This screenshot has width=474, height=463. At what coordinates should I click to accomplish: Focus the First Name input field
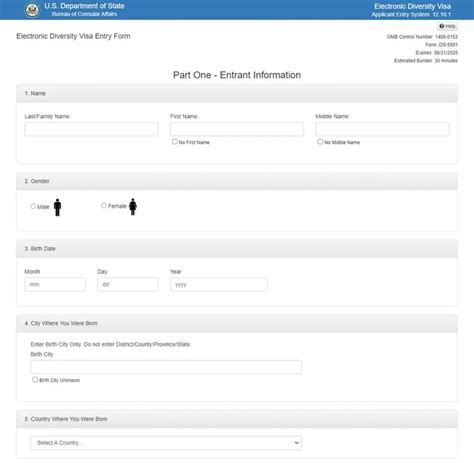[x=237, y=129]
